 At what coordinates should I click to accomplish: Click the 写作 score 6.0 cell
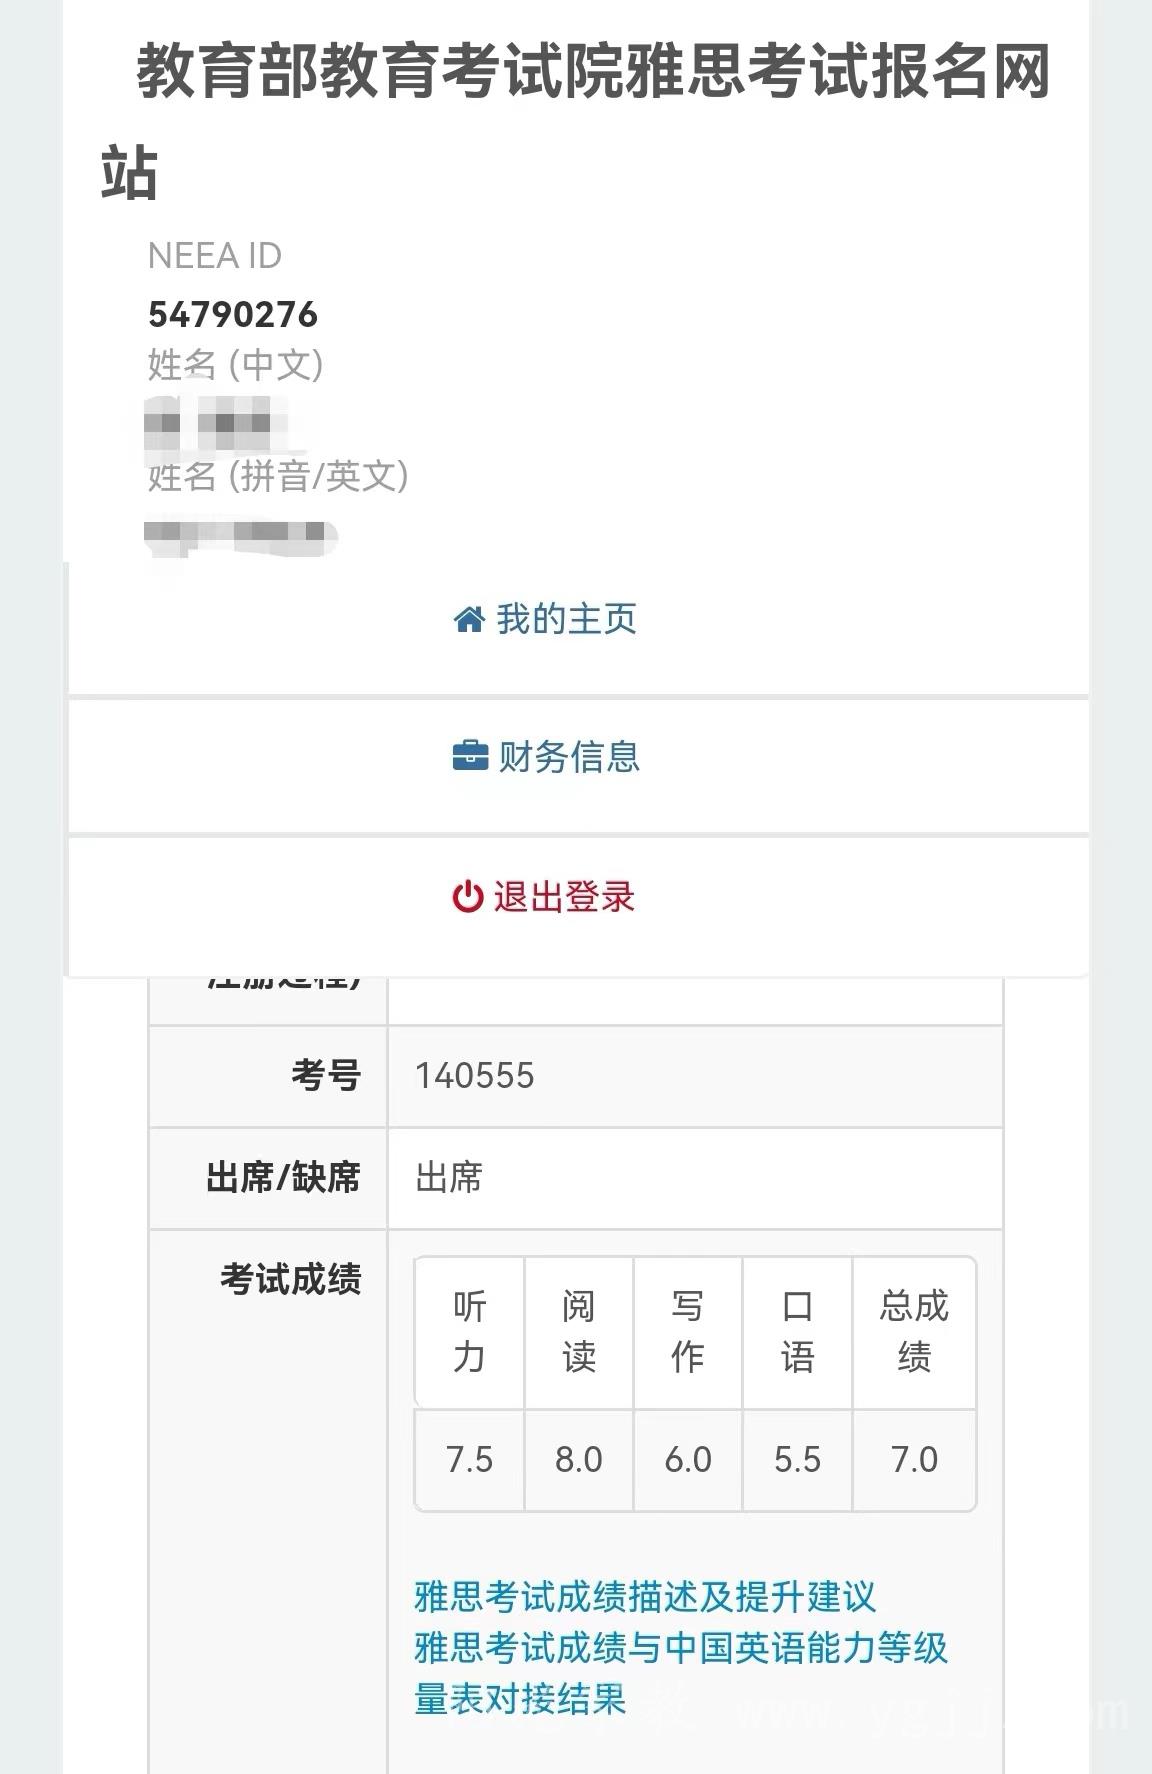click(x=688, y=1460)
